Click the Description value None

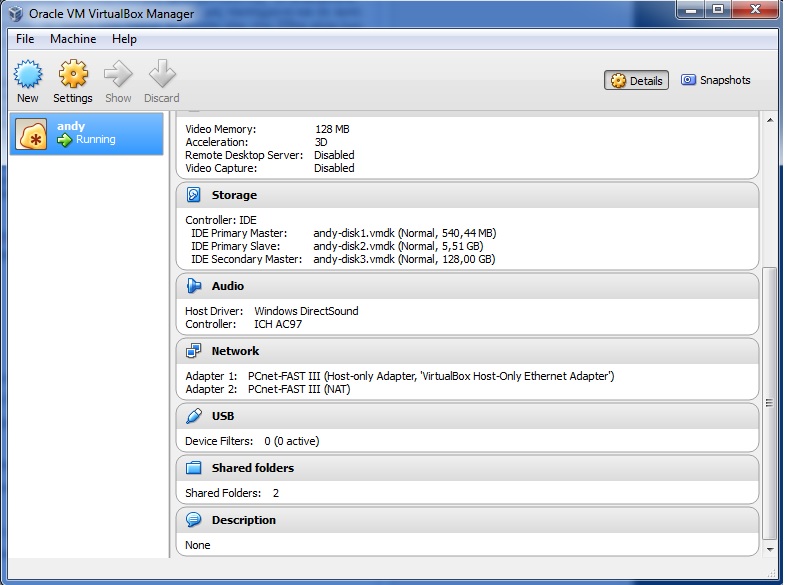pos(198,545)
